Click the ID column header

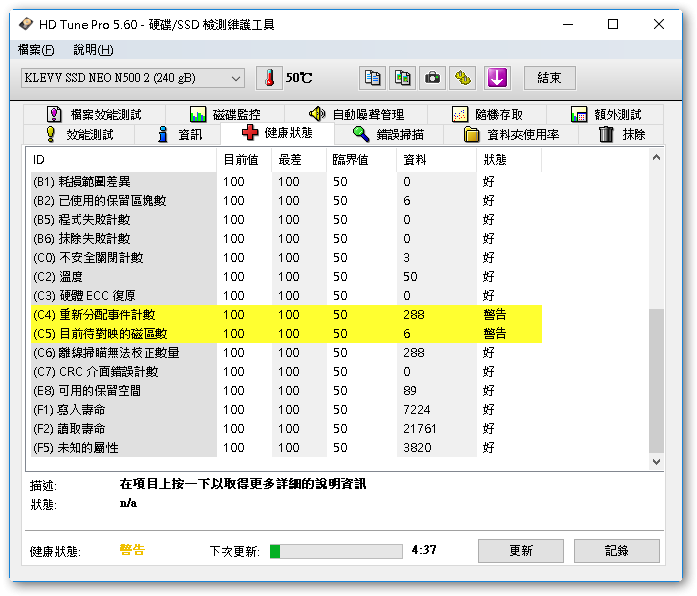pos(124,160)
